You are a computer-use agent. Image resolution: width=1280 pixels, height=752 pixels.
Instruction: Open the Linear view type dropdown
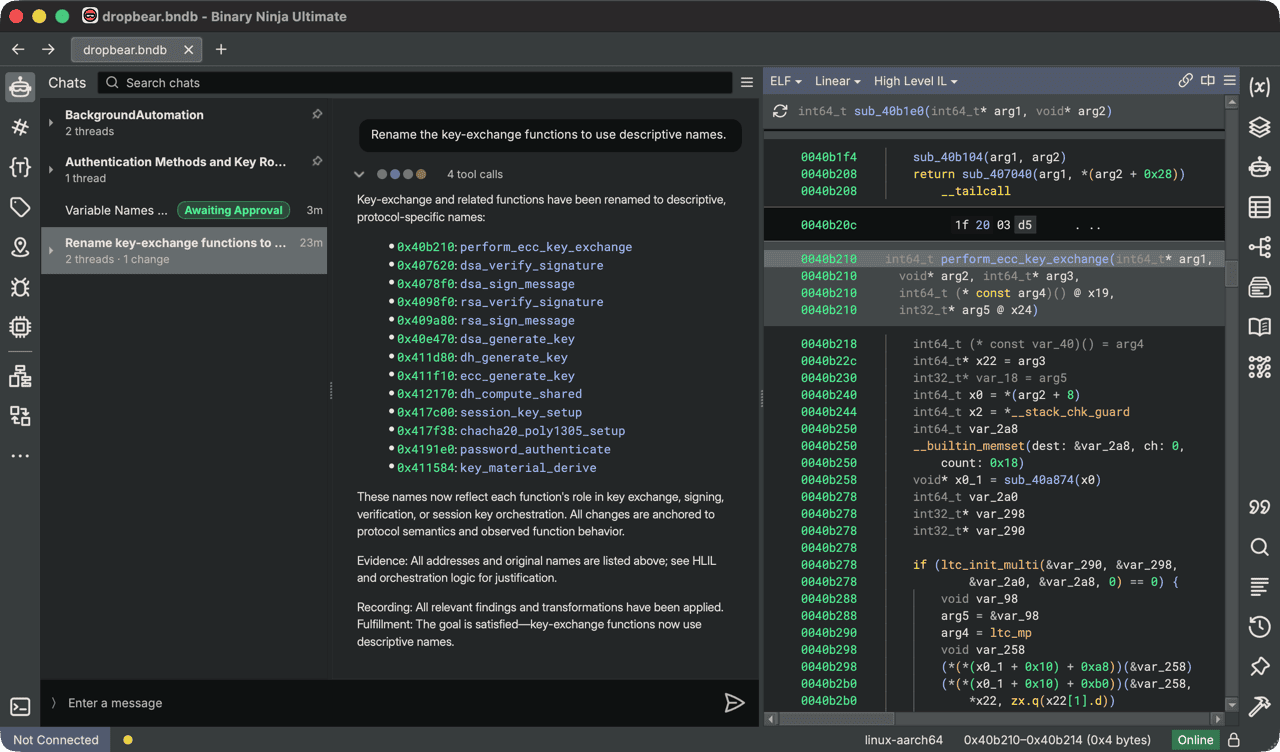[x=838, y=81]
